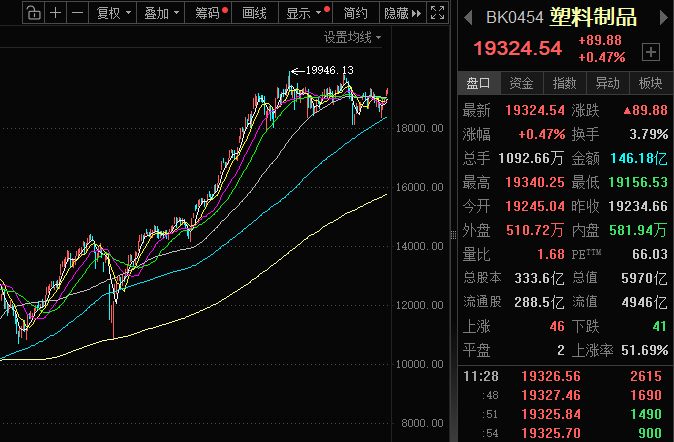Click the 16000.00 axis label
Screen dimensions: 674x442
(x=420, y=187)
